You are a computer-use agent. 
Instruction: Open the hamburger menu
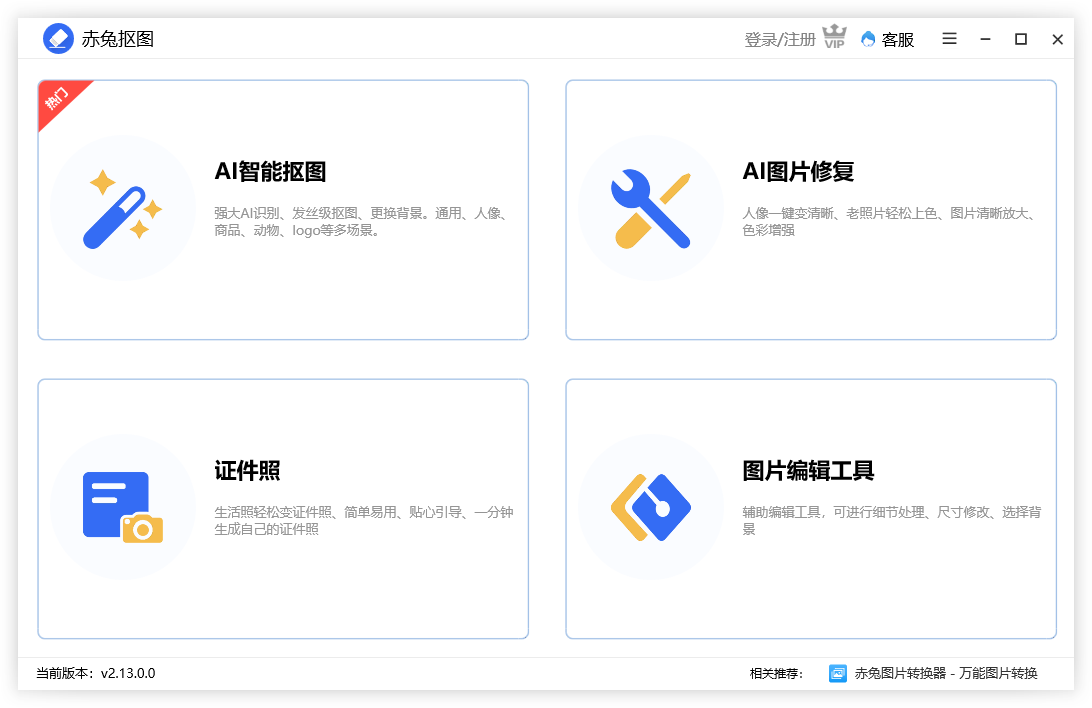(949, 38)
